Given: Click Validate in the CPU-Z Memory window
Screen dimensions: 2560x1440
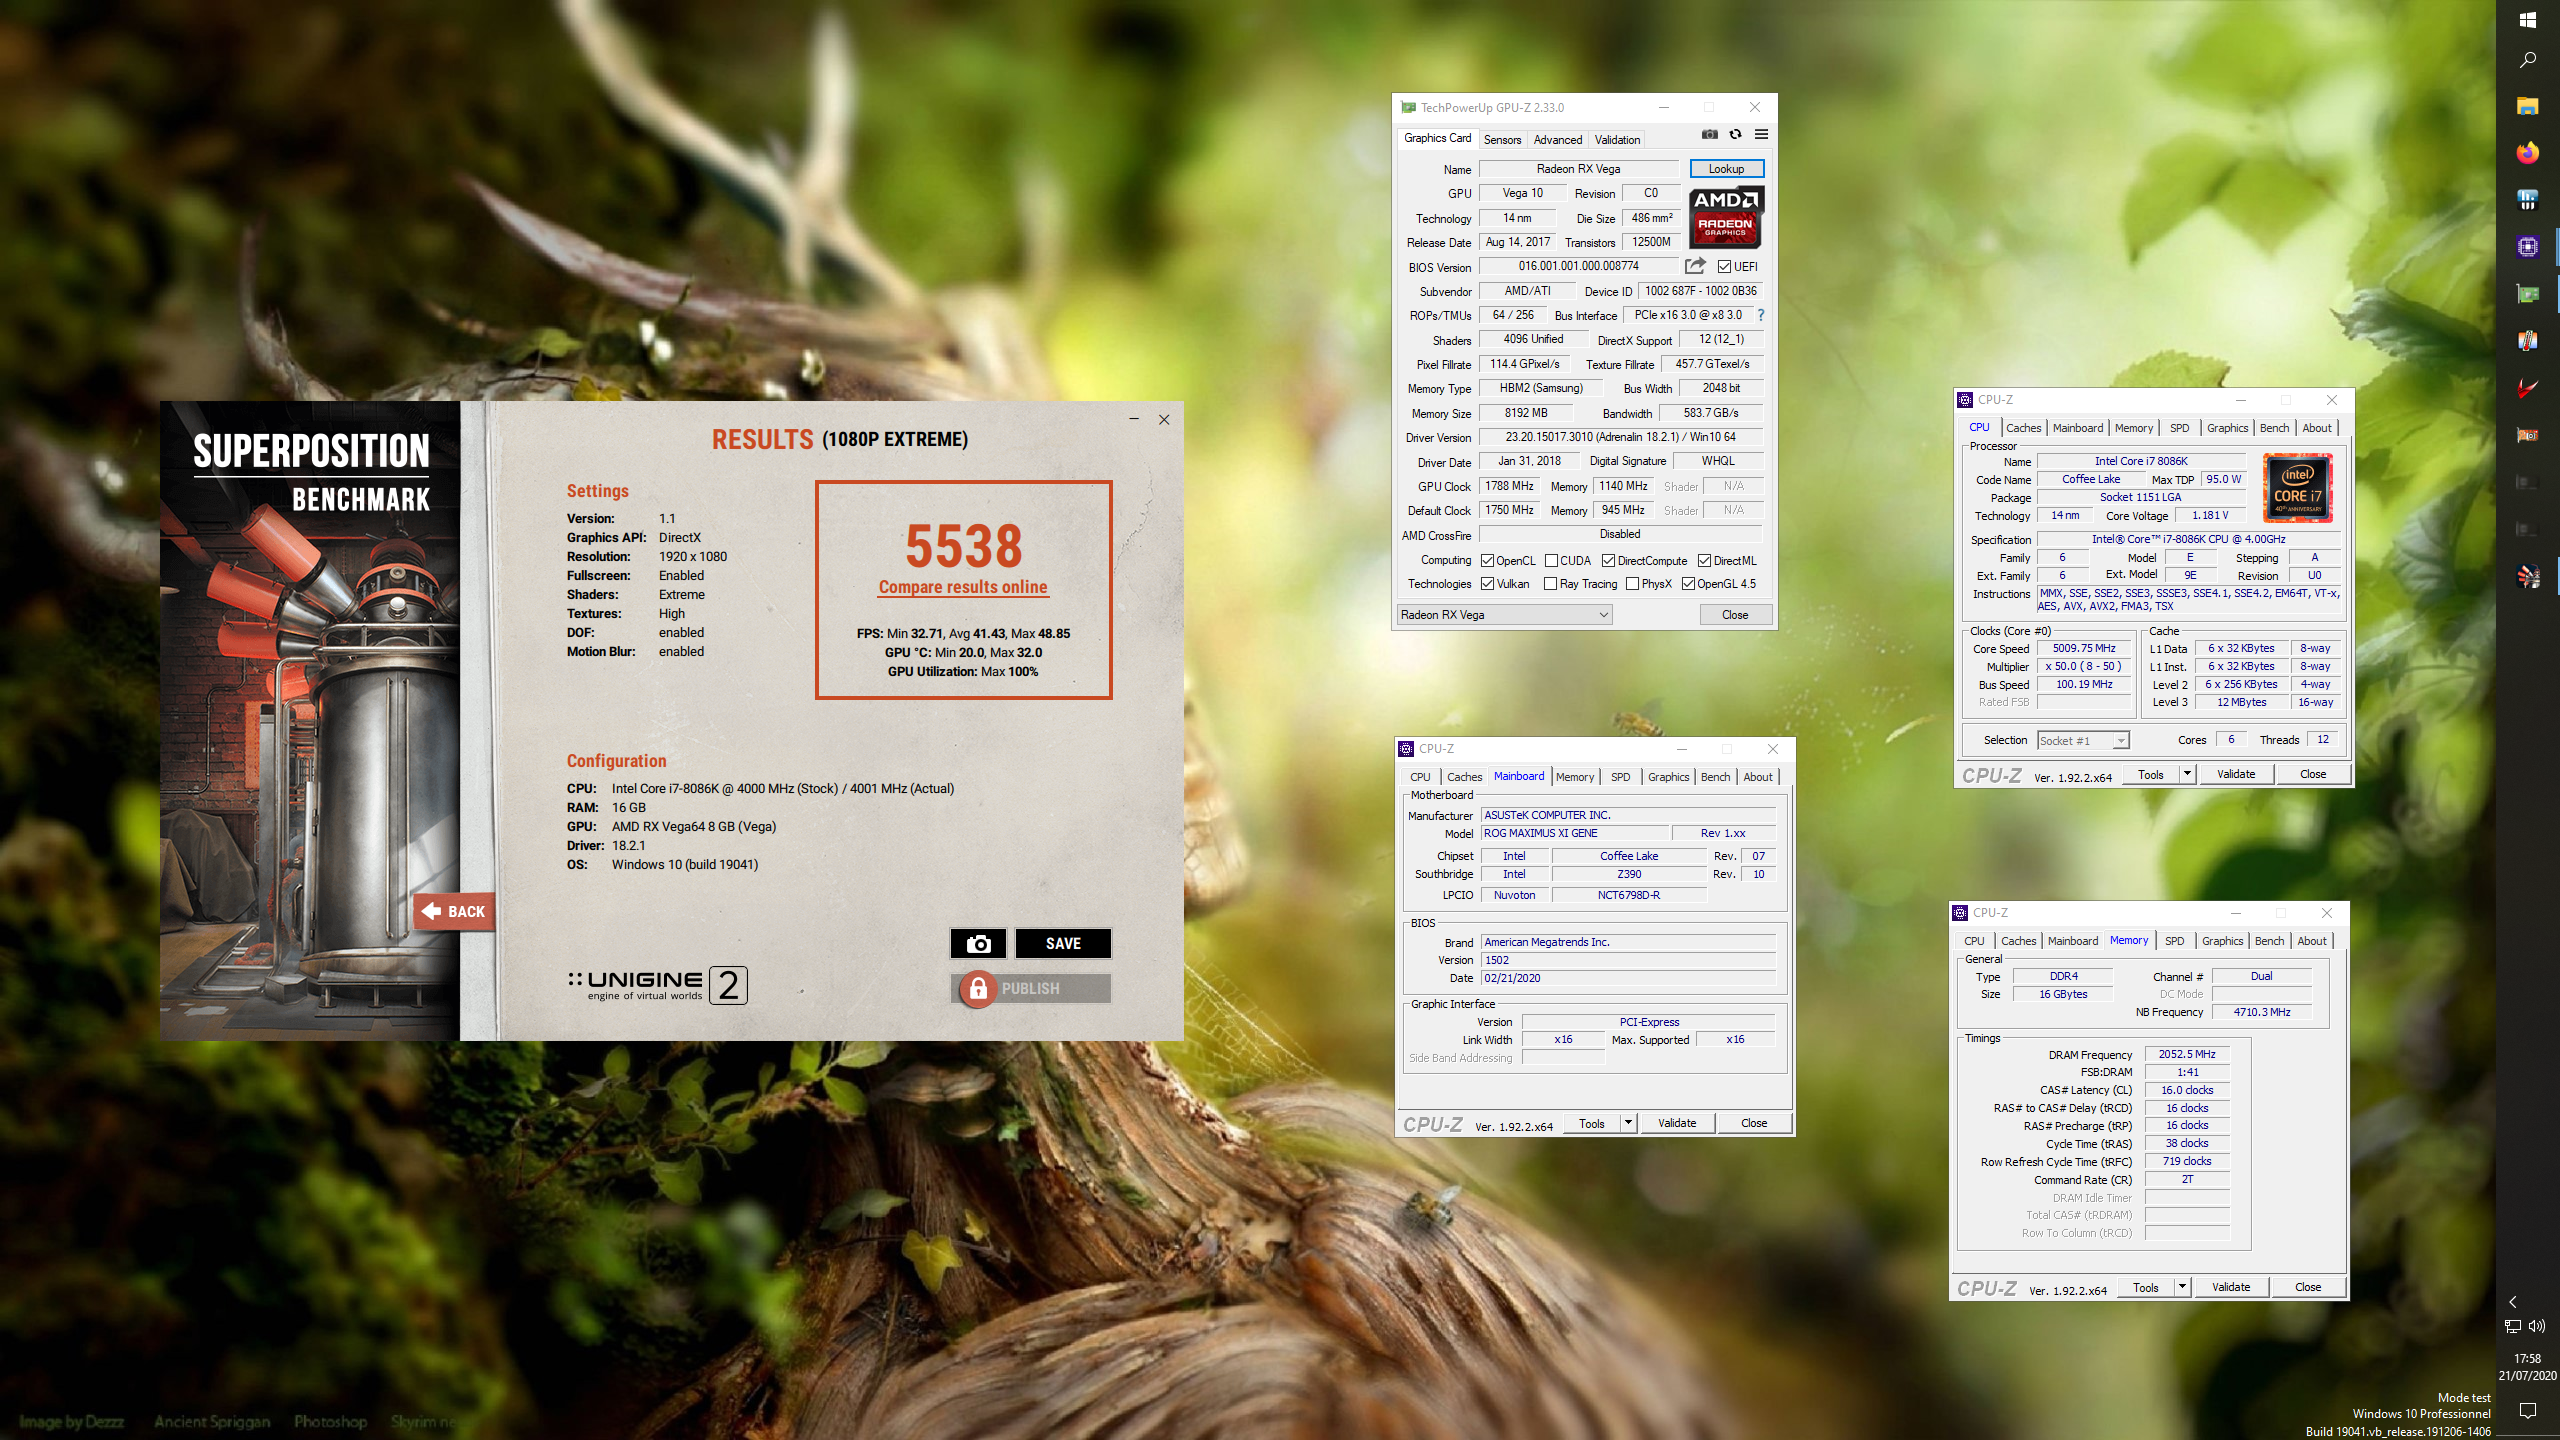Looking at the screenshot, I should [2231, 1287].
